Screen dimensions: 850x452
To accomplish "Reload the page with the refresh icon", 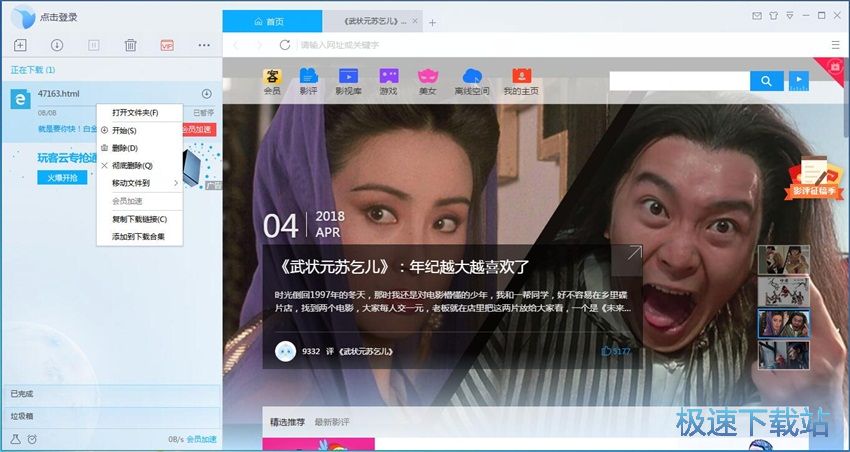I will (x=285, y=45).
